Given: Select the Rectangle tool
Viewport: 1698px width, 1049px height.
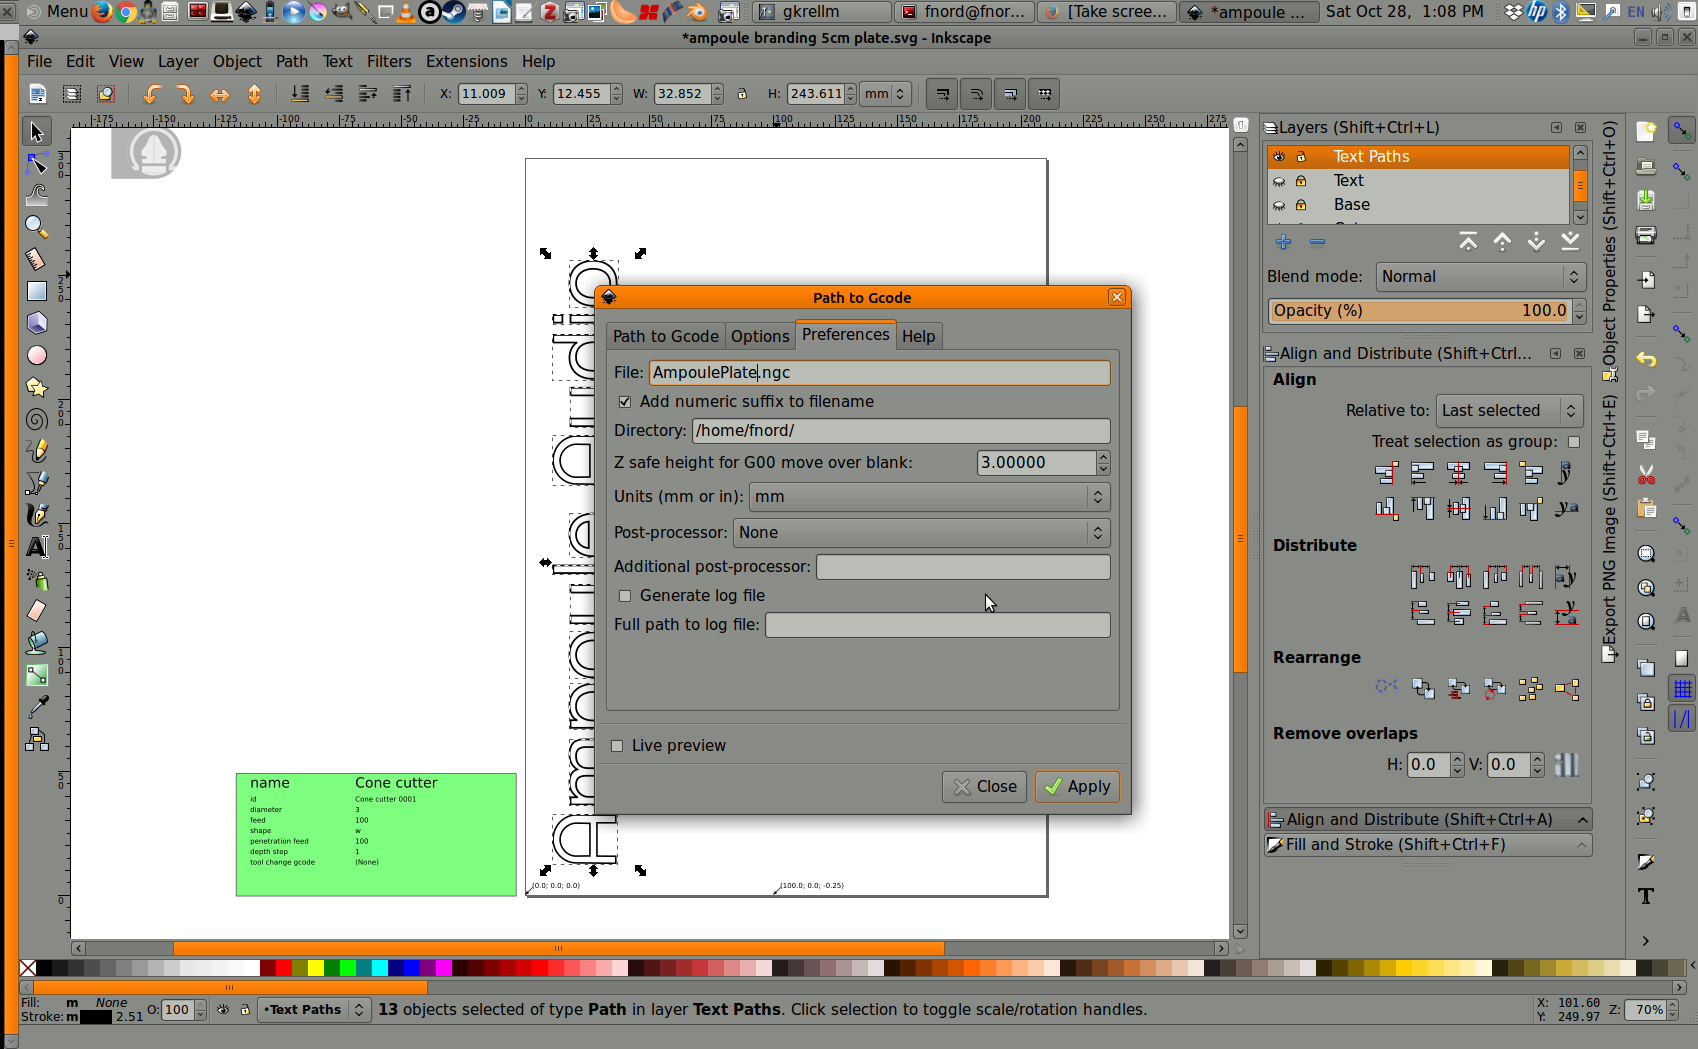Looking at the screenshot, I should tap(36, 291).
